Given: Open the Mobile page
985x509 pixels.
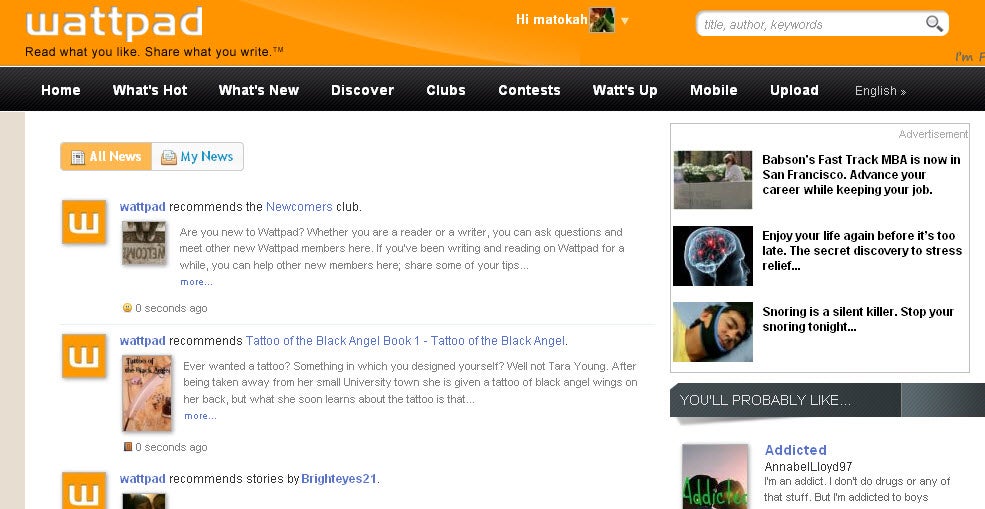Looking at the screenshot, I should 714,90.
